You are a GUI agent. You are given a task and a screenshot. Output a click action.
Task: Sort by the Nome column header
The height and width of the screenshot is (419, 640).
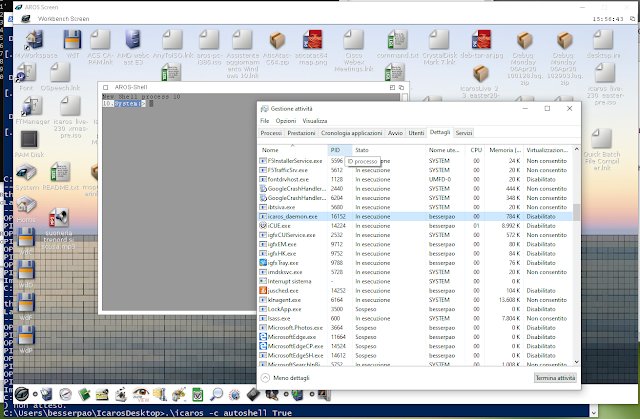tap(293, 150)
